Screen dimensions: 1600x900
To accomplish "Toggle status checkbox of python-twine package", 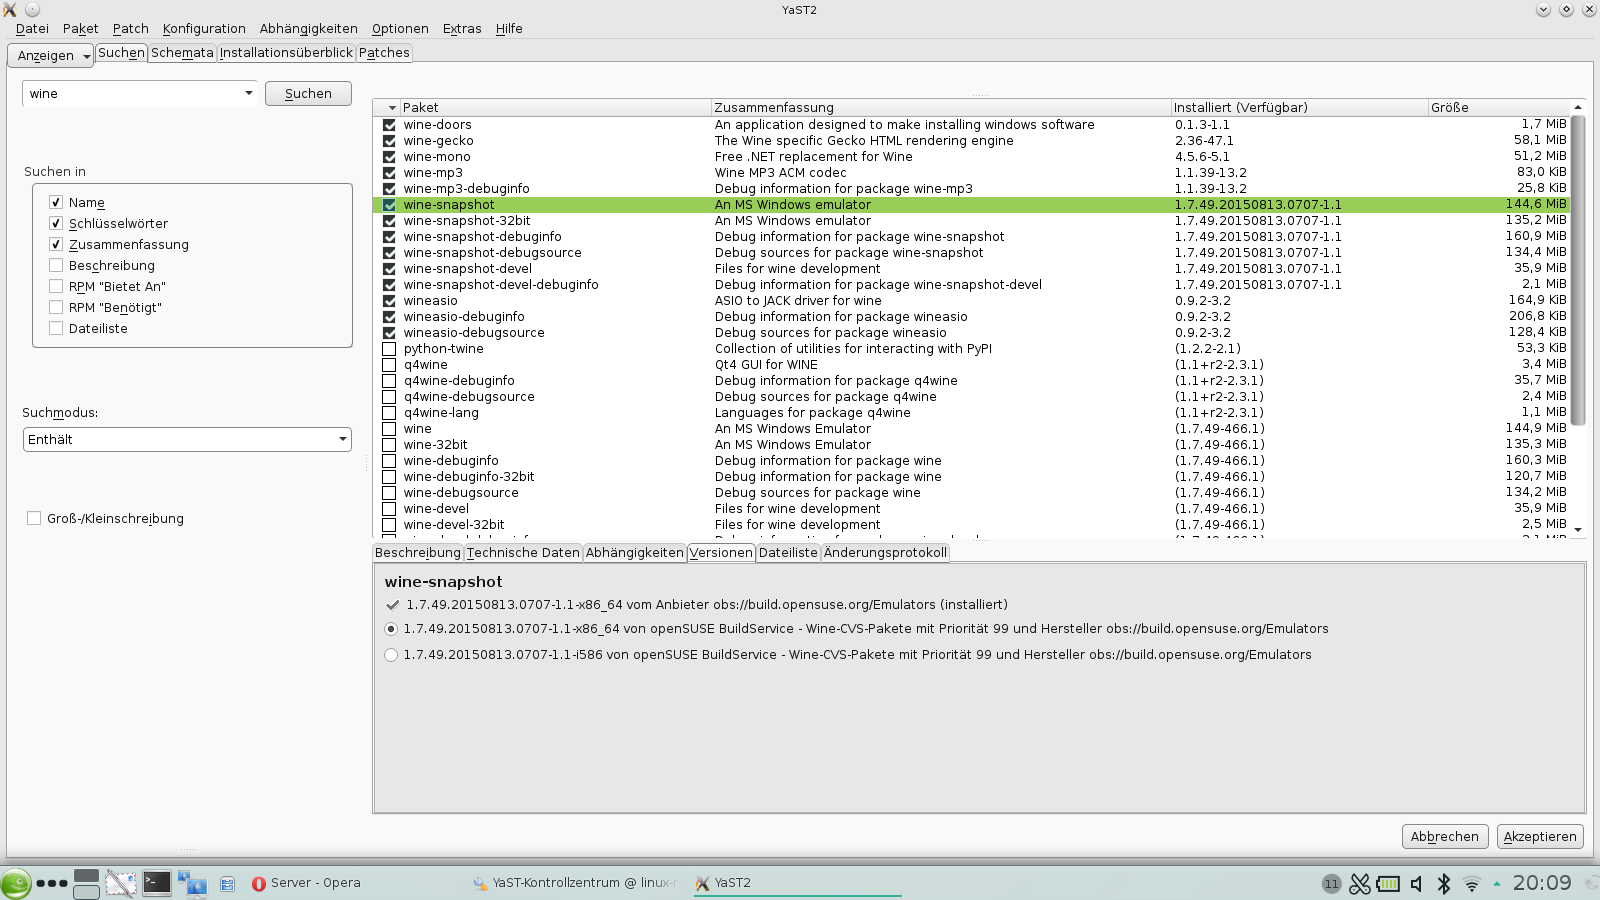I will click(x=389, y=349).
